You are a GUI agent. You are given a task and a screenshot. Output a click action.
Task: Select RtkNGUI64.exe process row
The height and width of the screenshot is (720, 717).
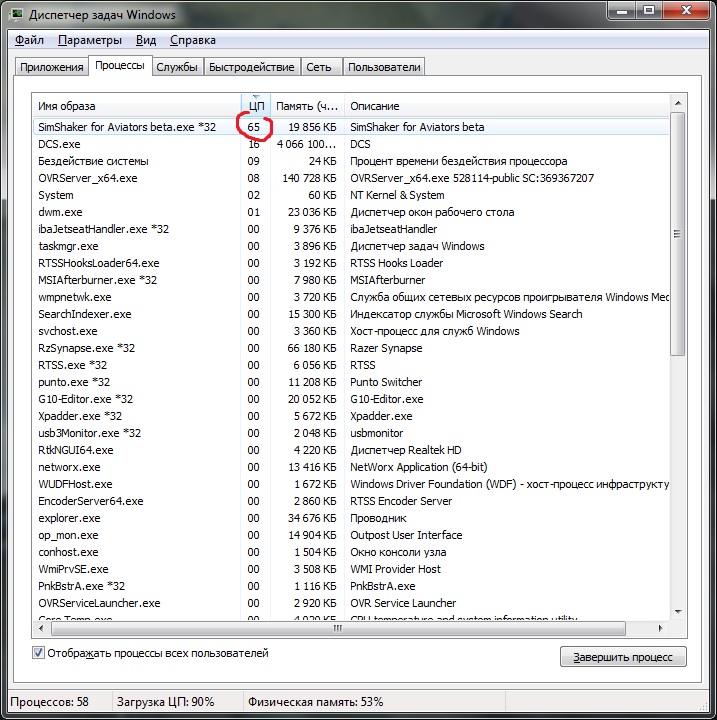351,450
